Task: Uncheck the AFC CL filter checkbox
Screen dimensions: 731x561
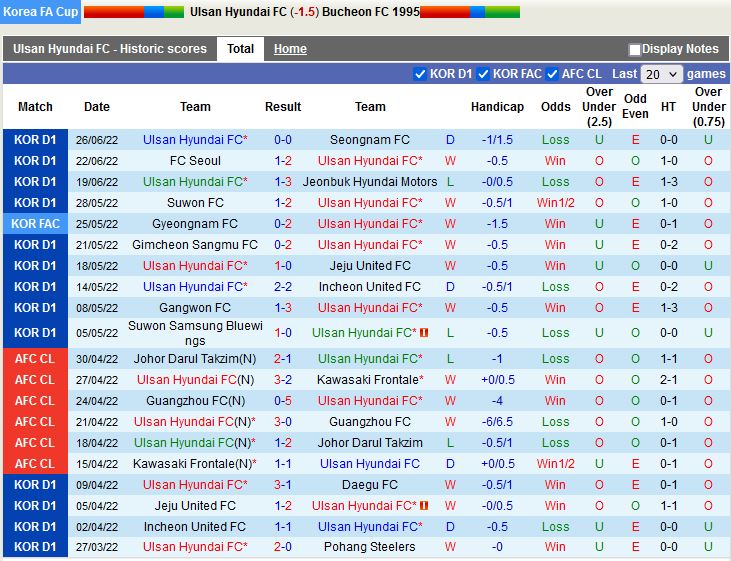Action: [x=552, y=74]
